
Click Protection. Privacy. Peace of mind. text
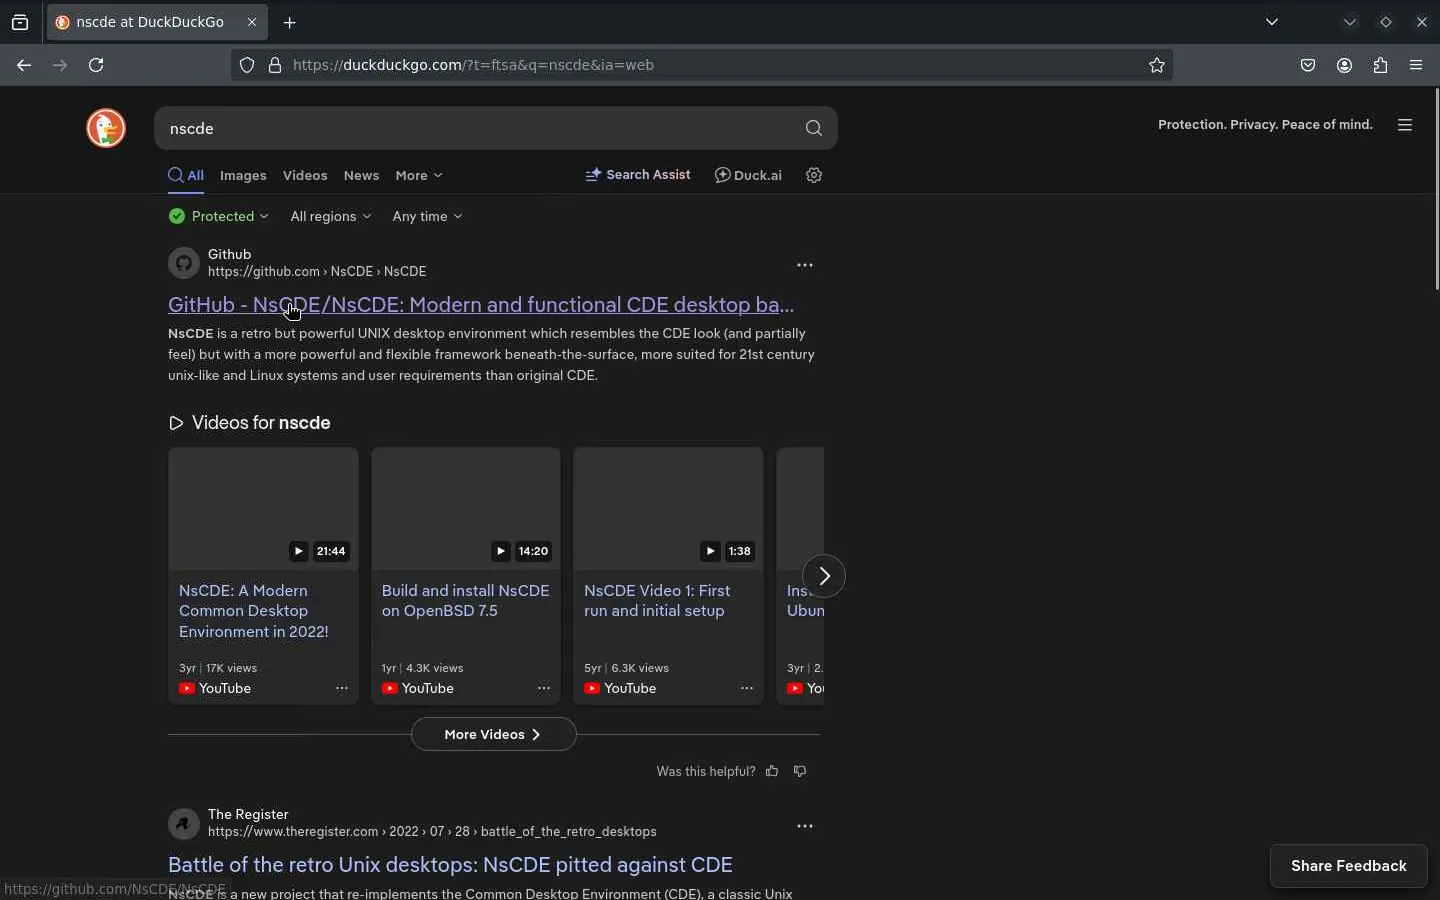1265,125
